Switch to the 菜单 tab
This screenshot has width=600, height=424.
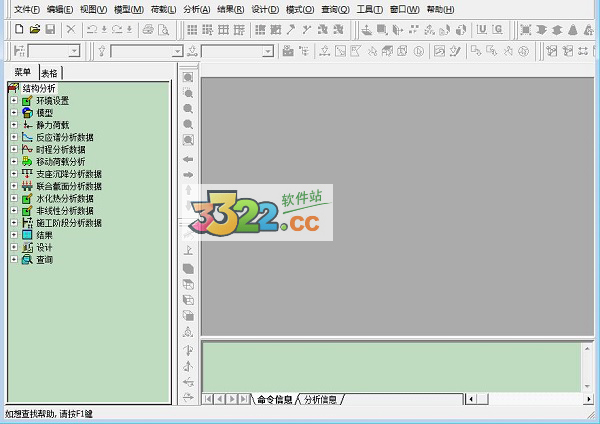(23, 72)
